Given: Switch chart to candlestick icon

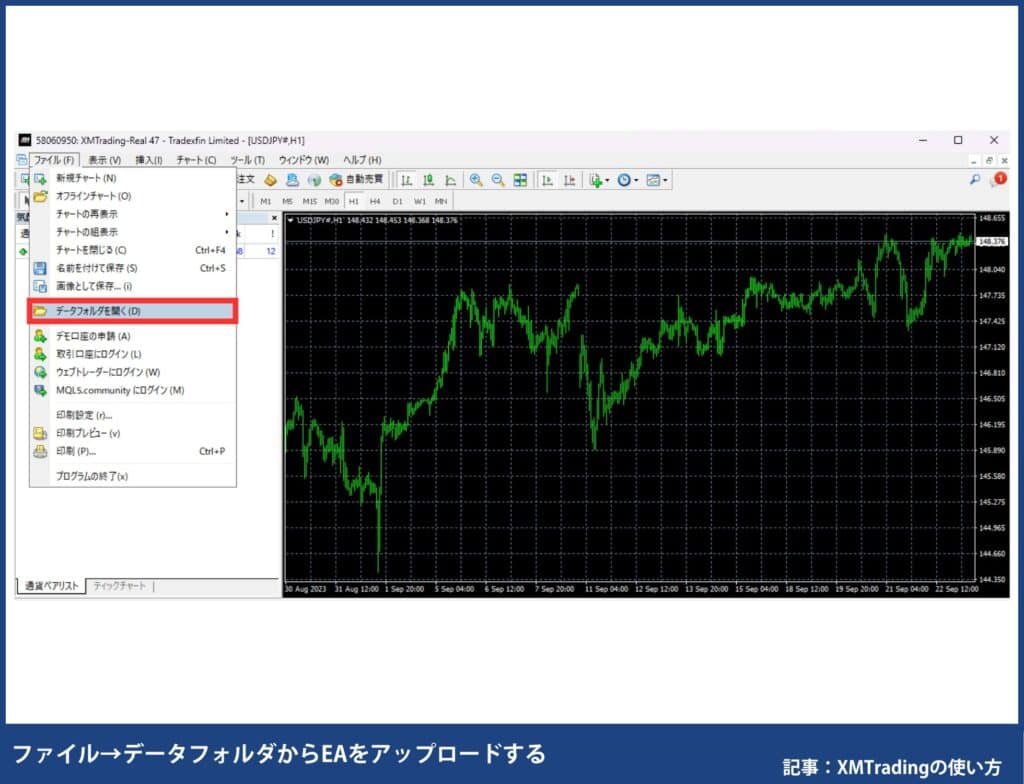Looking at the screenshot, I should 428,180.
